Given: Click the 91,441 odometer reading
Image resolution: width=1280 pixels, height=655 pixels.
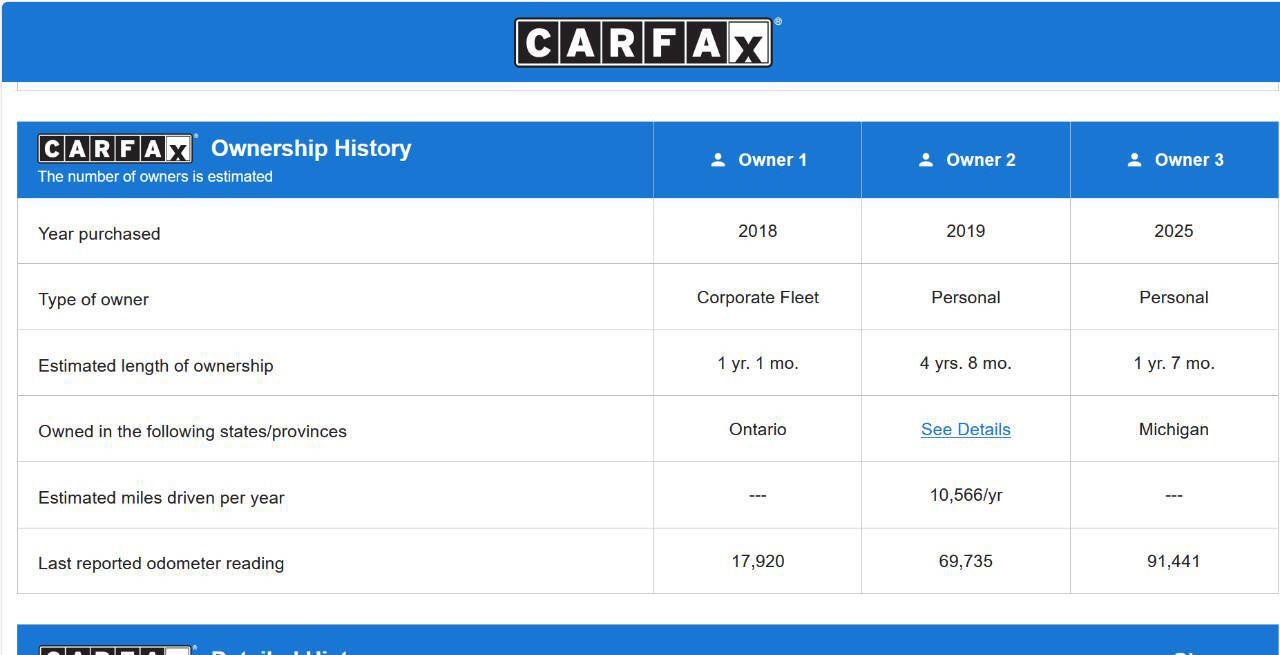Looking at the screenshot, I should 1174,561.
